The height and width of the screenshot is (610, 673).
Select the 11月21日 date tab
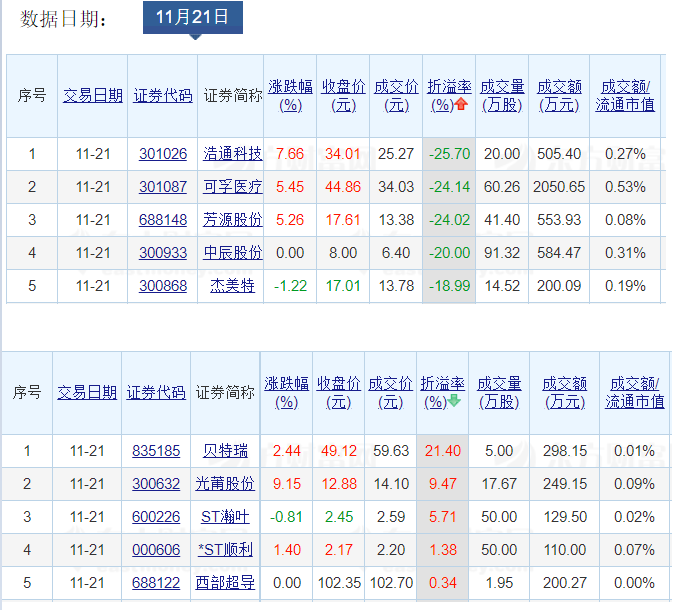tap(193, 16)
